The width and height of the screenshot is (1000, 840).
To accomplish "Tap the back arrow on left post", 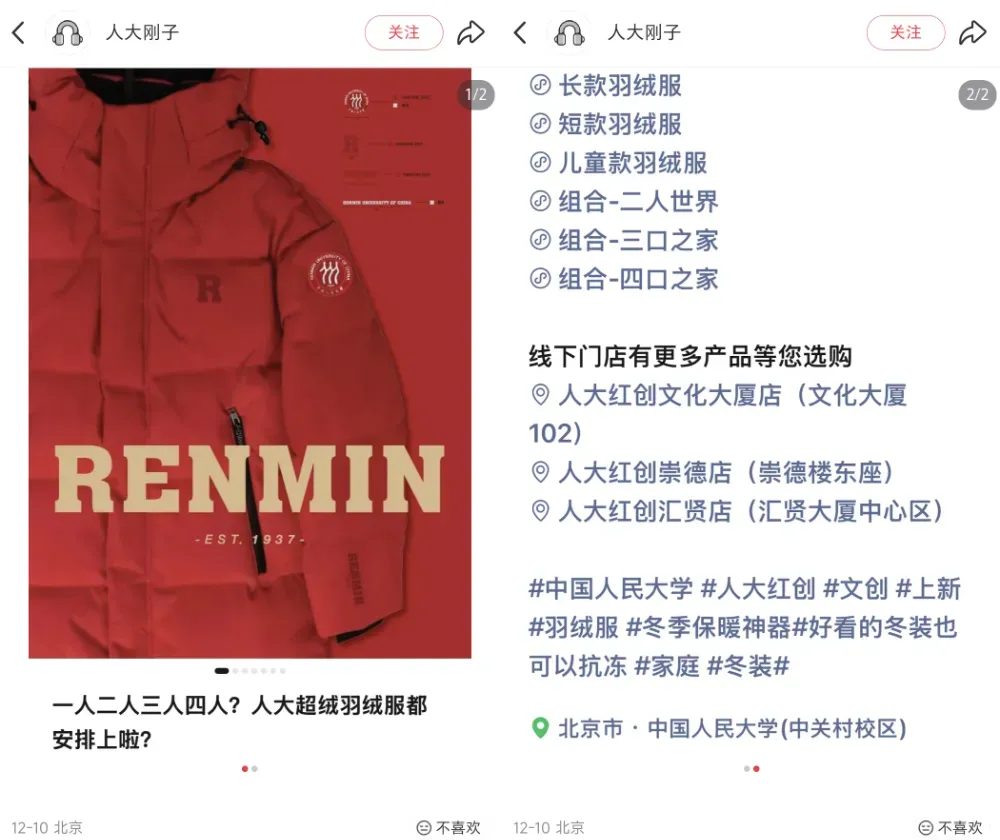I will tap(19, 33).
